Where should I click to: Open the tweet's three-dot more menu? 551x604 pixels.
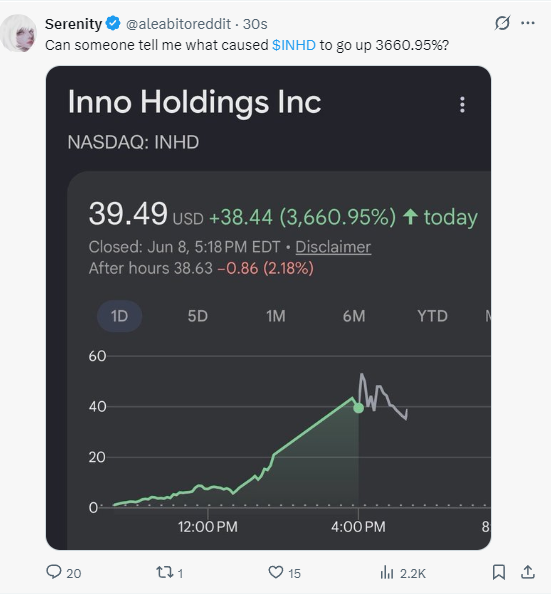pos(527,23)
